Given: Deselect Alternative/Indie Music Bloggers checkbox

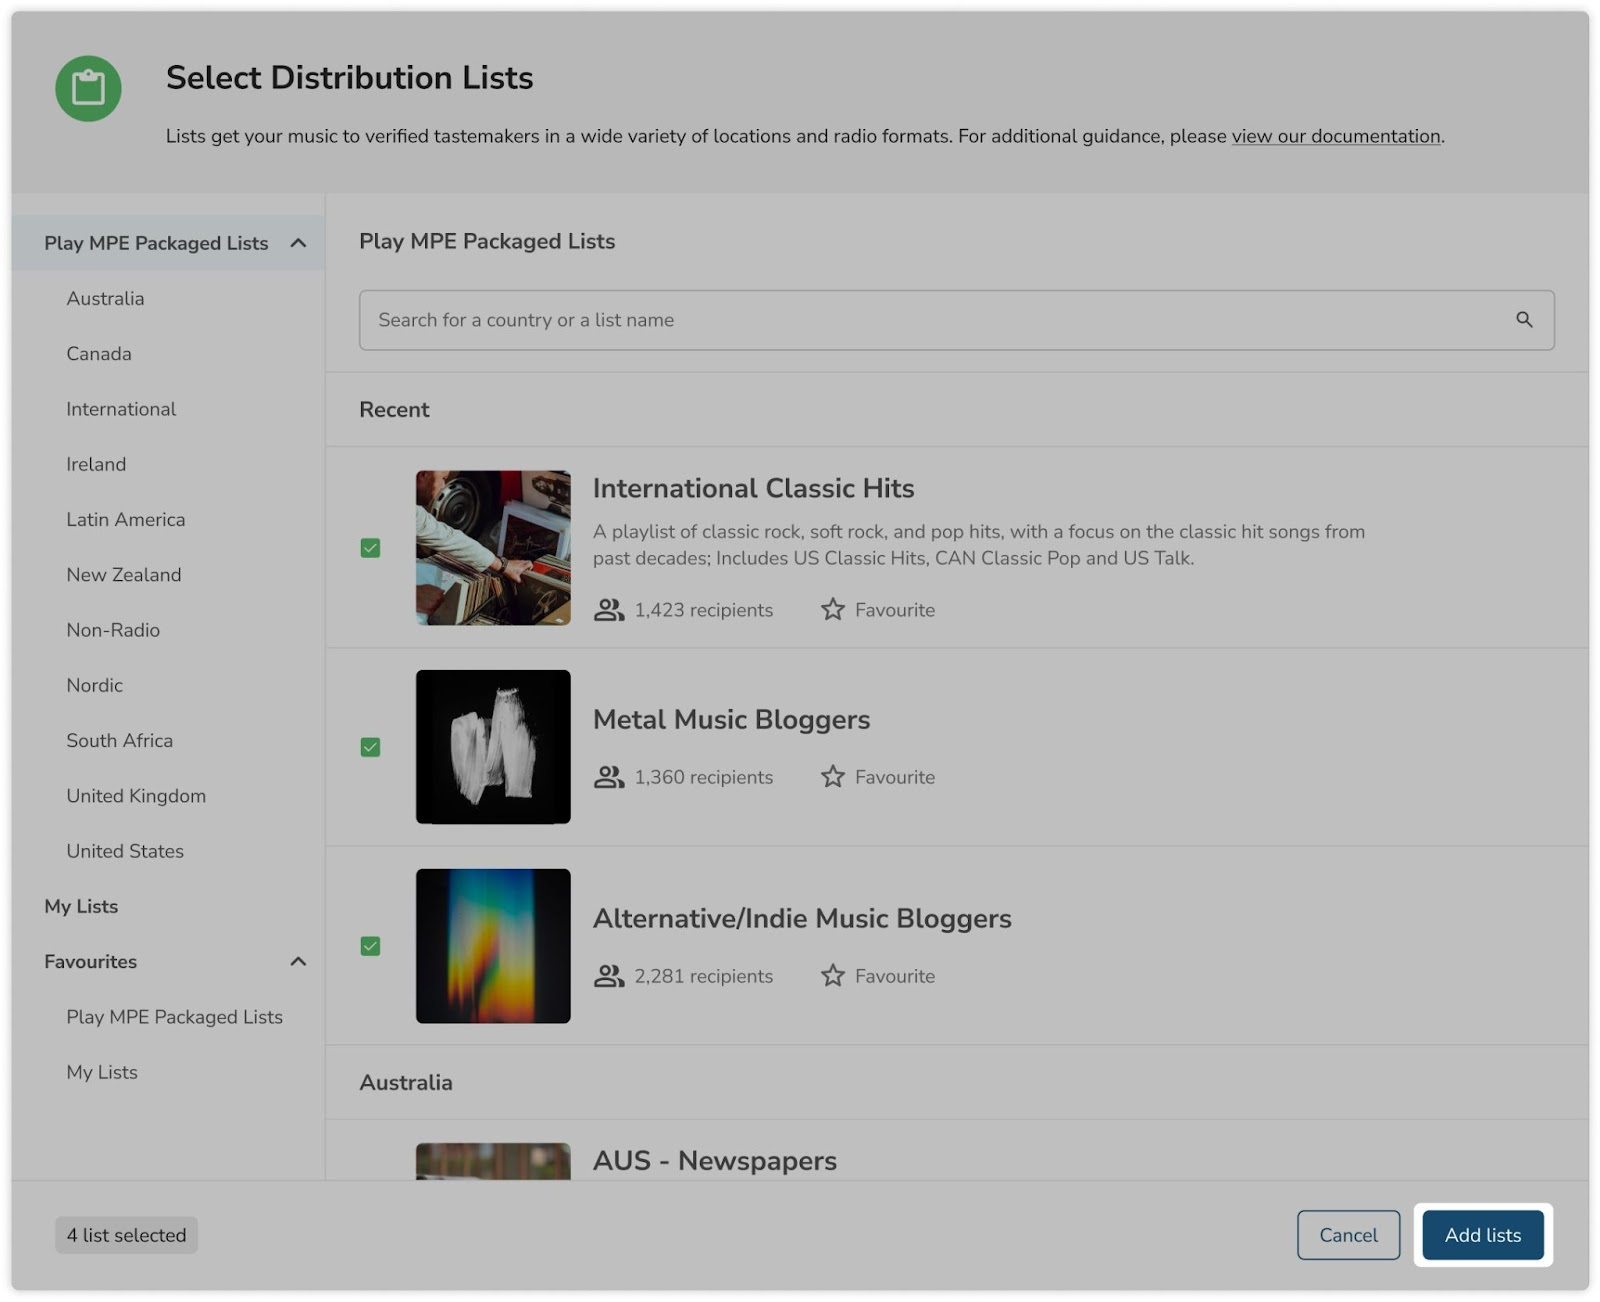Looking at the screenshot, I should (x=370, y=946).
